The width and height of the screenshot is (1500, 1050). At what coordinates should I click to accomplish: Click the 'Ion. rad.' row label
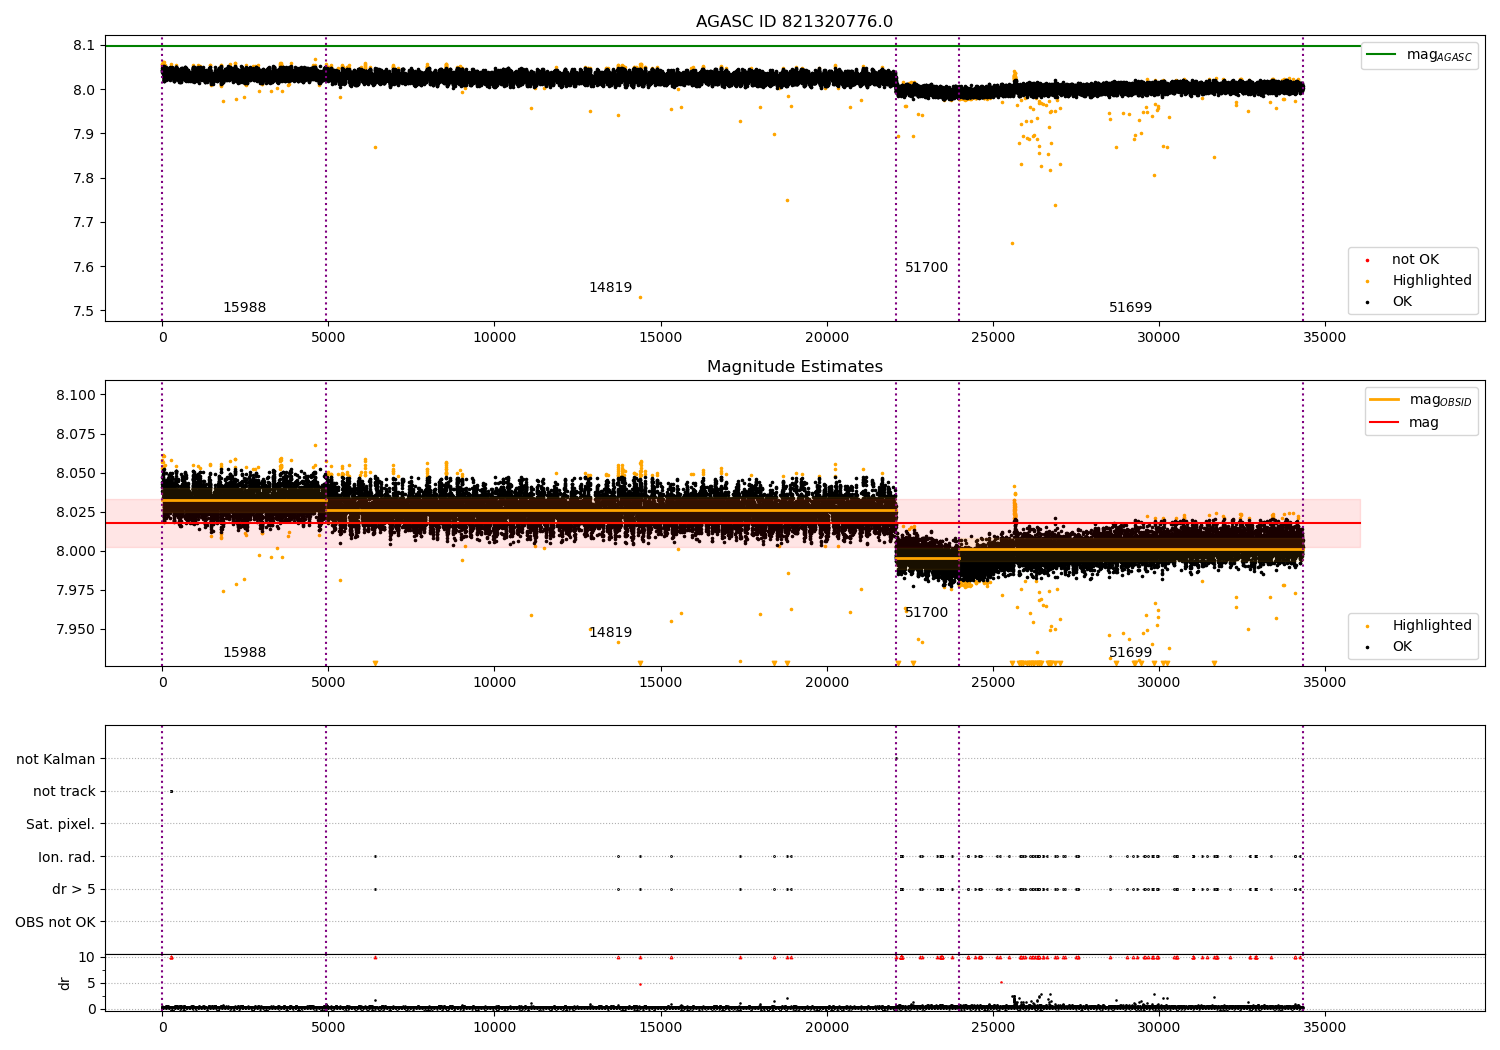[66, 857]
